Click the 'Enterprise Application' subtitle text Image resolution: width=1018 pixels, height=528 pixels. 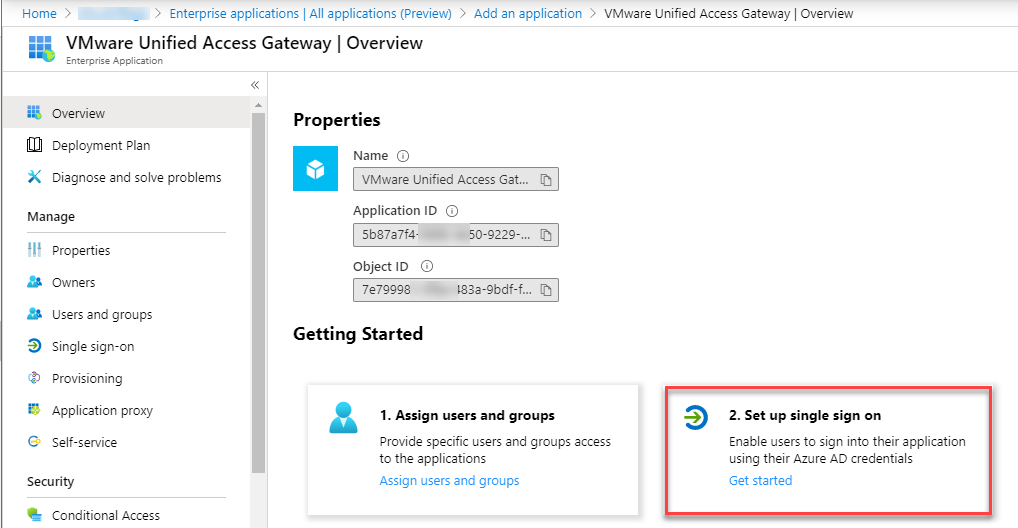click(114, 61)
